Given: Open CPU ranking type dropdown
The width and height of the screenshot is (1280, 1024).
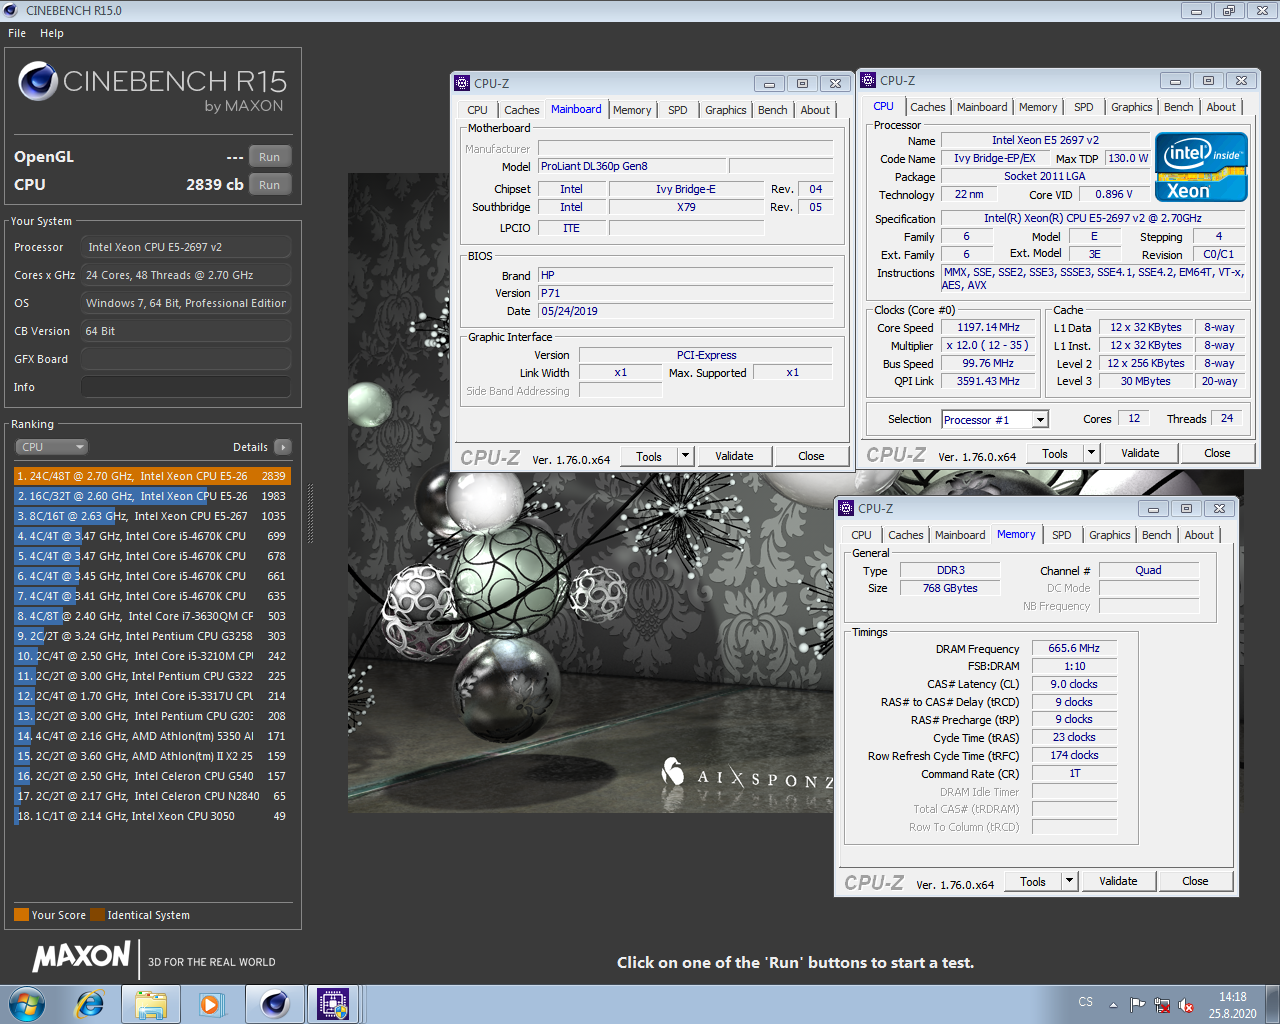Looking at the screenshot, I should point(52,447).
